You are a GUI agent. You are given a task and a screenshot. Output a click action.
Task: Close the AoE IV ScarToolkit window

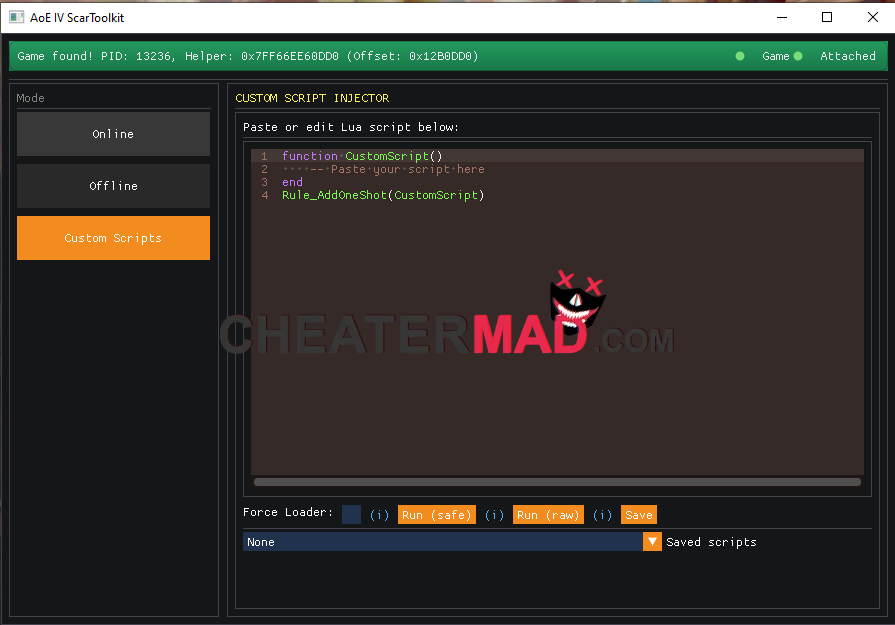pos(873,17)
